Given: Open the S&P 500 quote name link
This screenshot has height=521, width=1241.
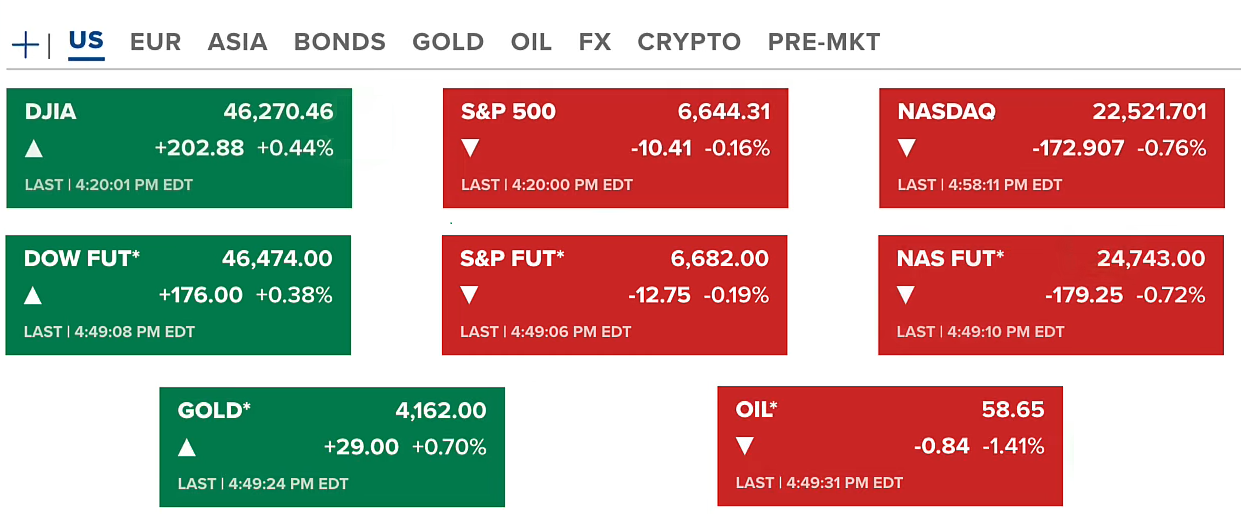Looking at the screenshot, I should [x=508, y=112].
